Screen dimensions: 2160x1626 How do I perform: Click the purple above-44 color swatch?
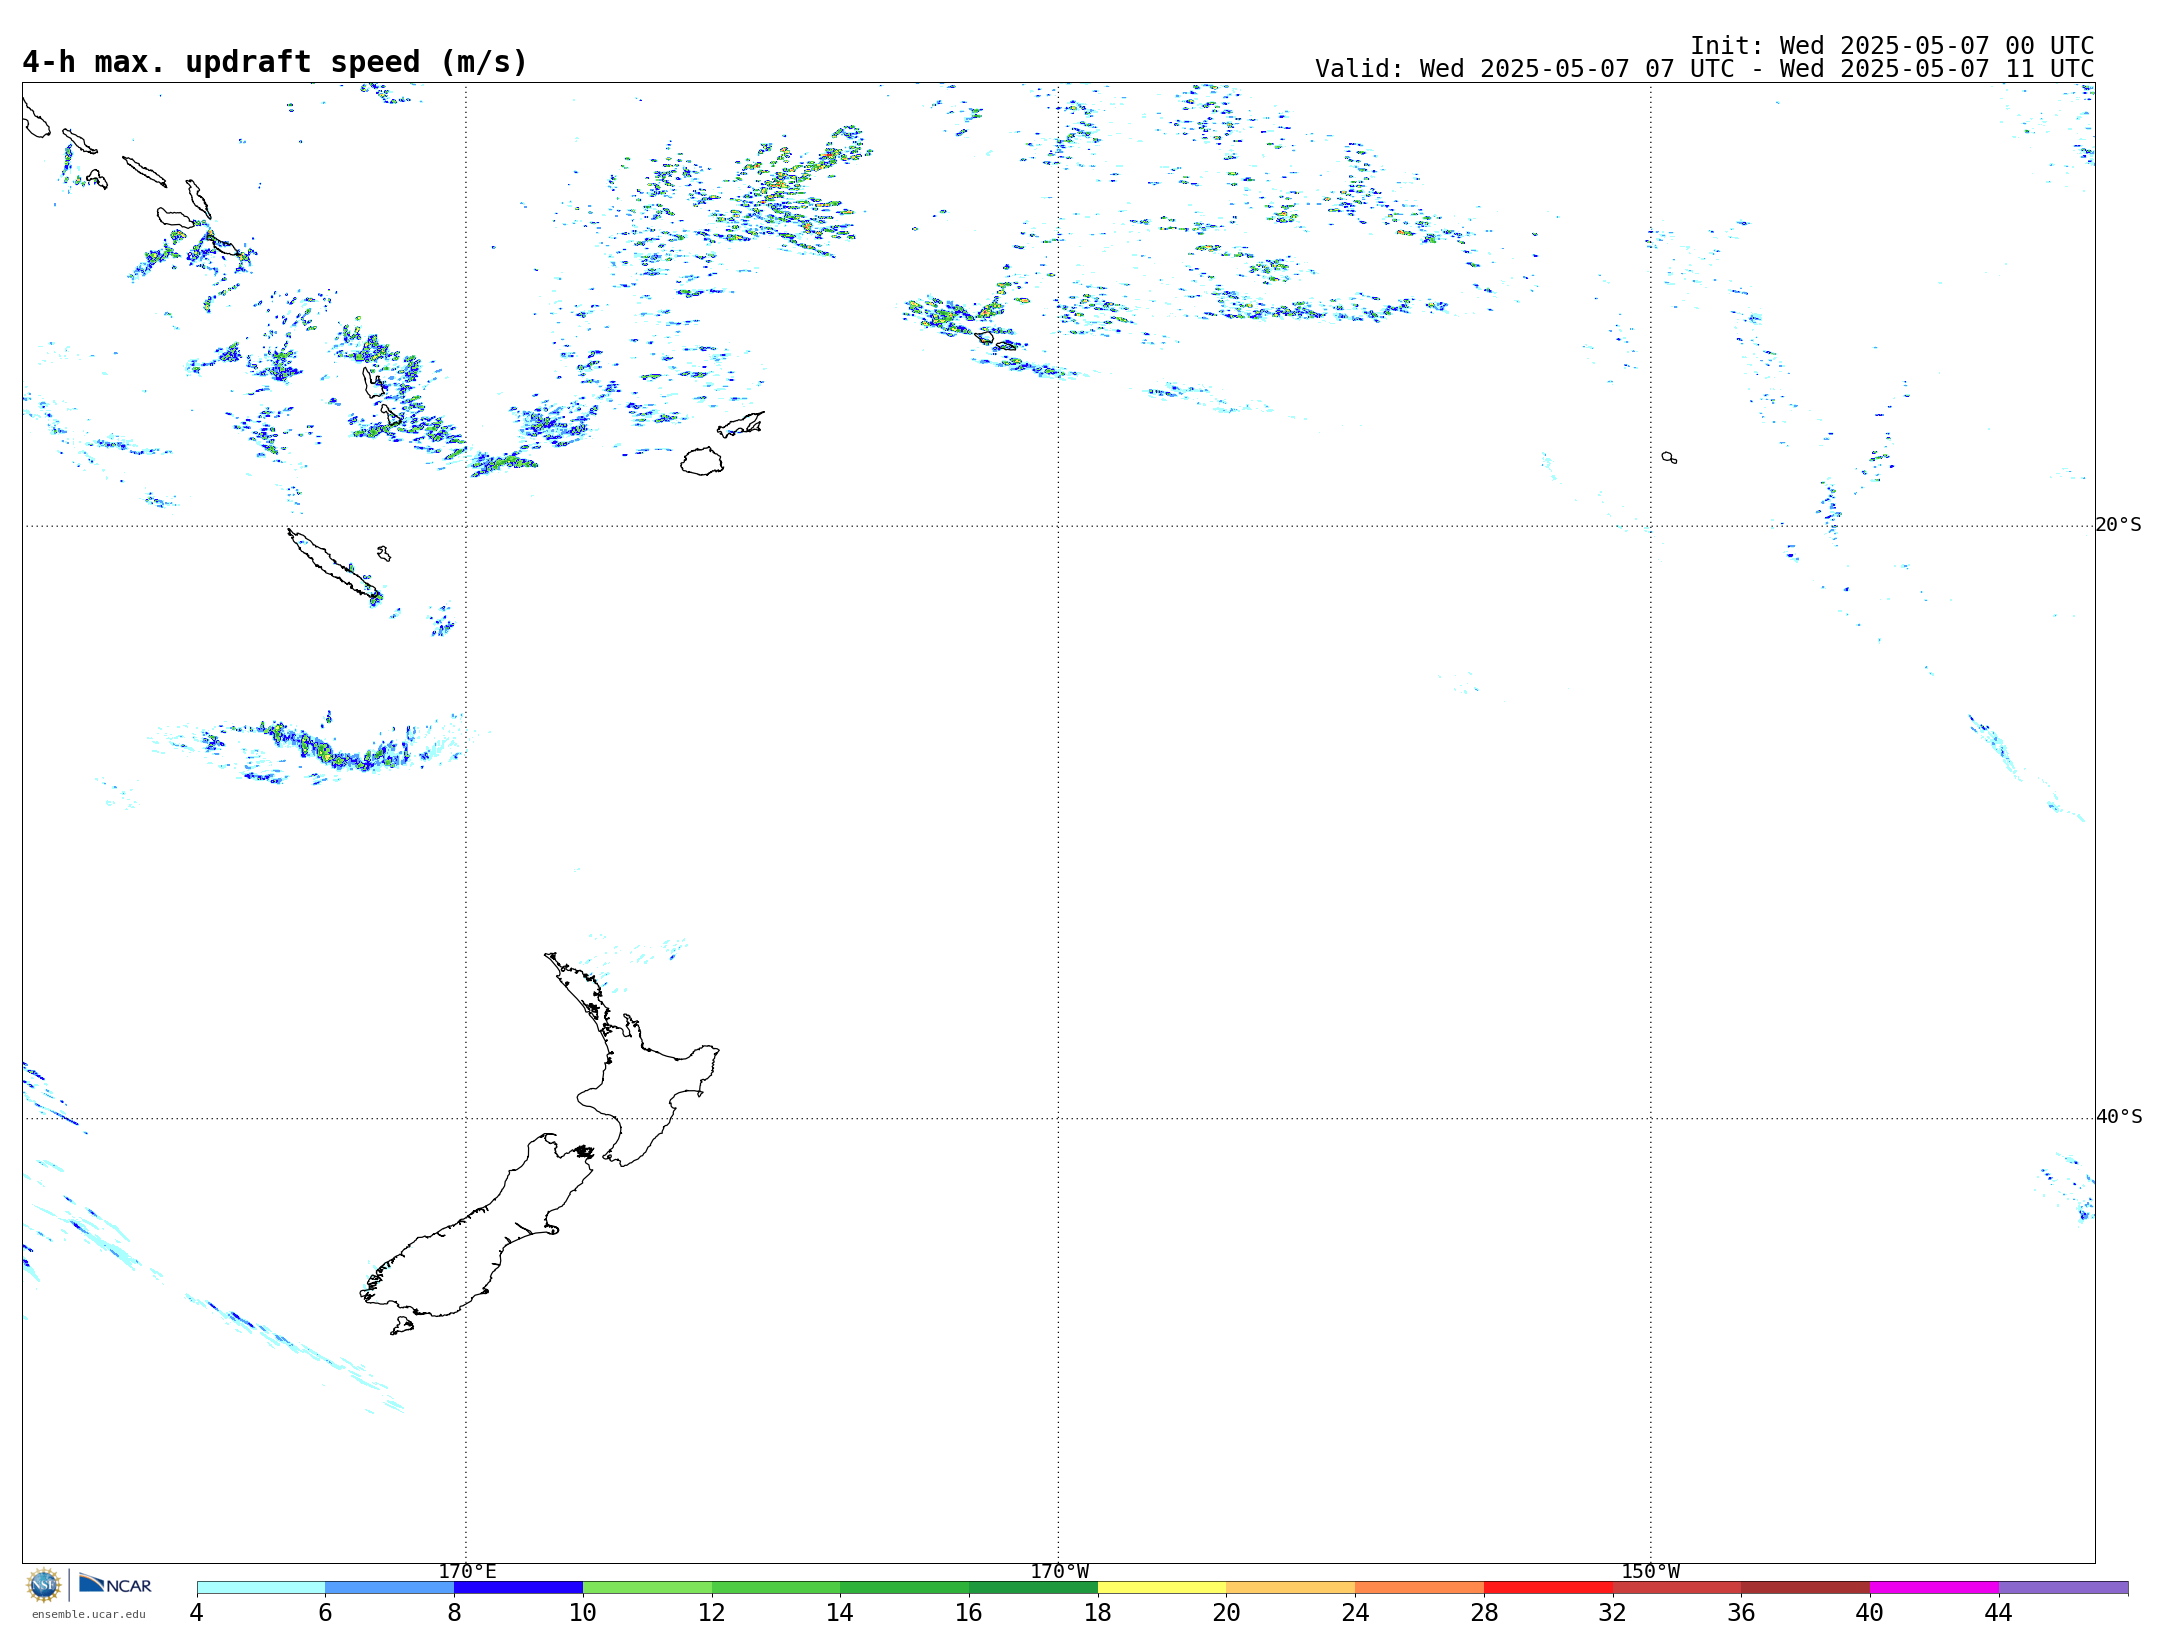[2064, 1588]
